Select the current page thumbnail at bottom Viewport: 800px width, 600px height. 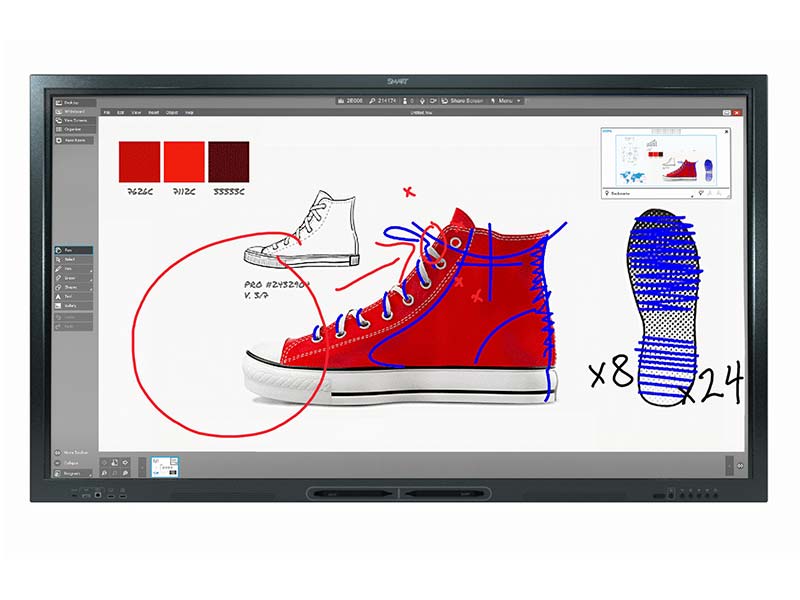(x=165, y=467)
